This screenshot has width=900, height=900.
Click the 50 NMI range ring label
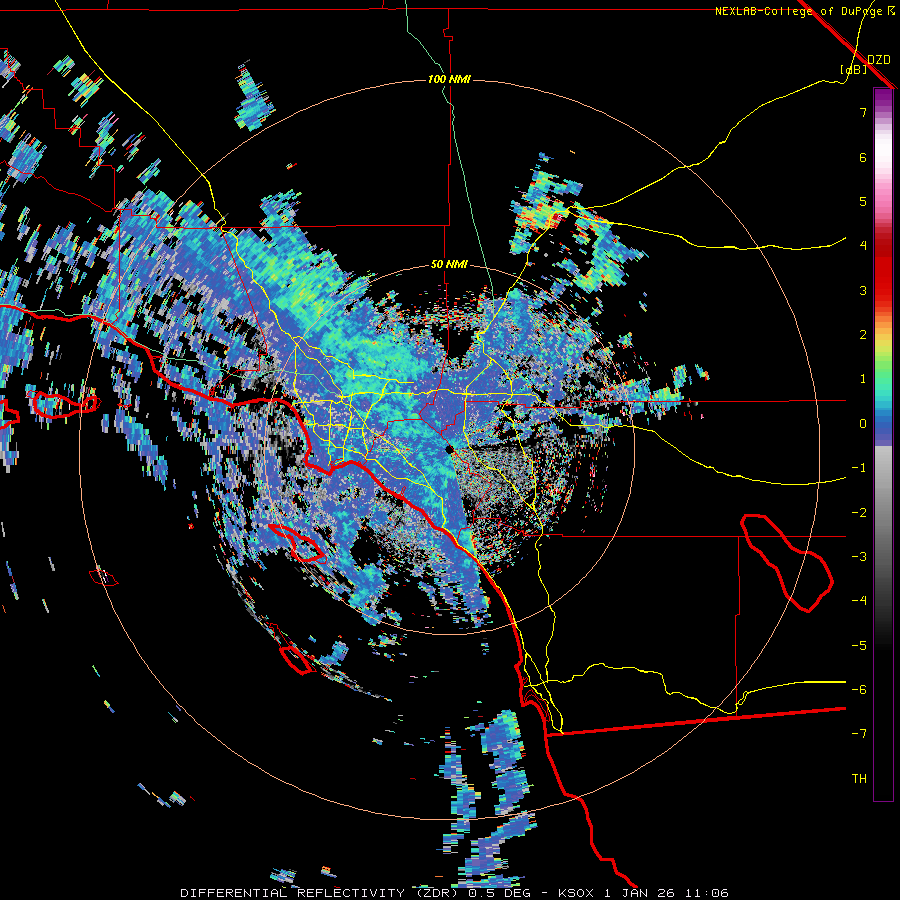tap(449, 265)
